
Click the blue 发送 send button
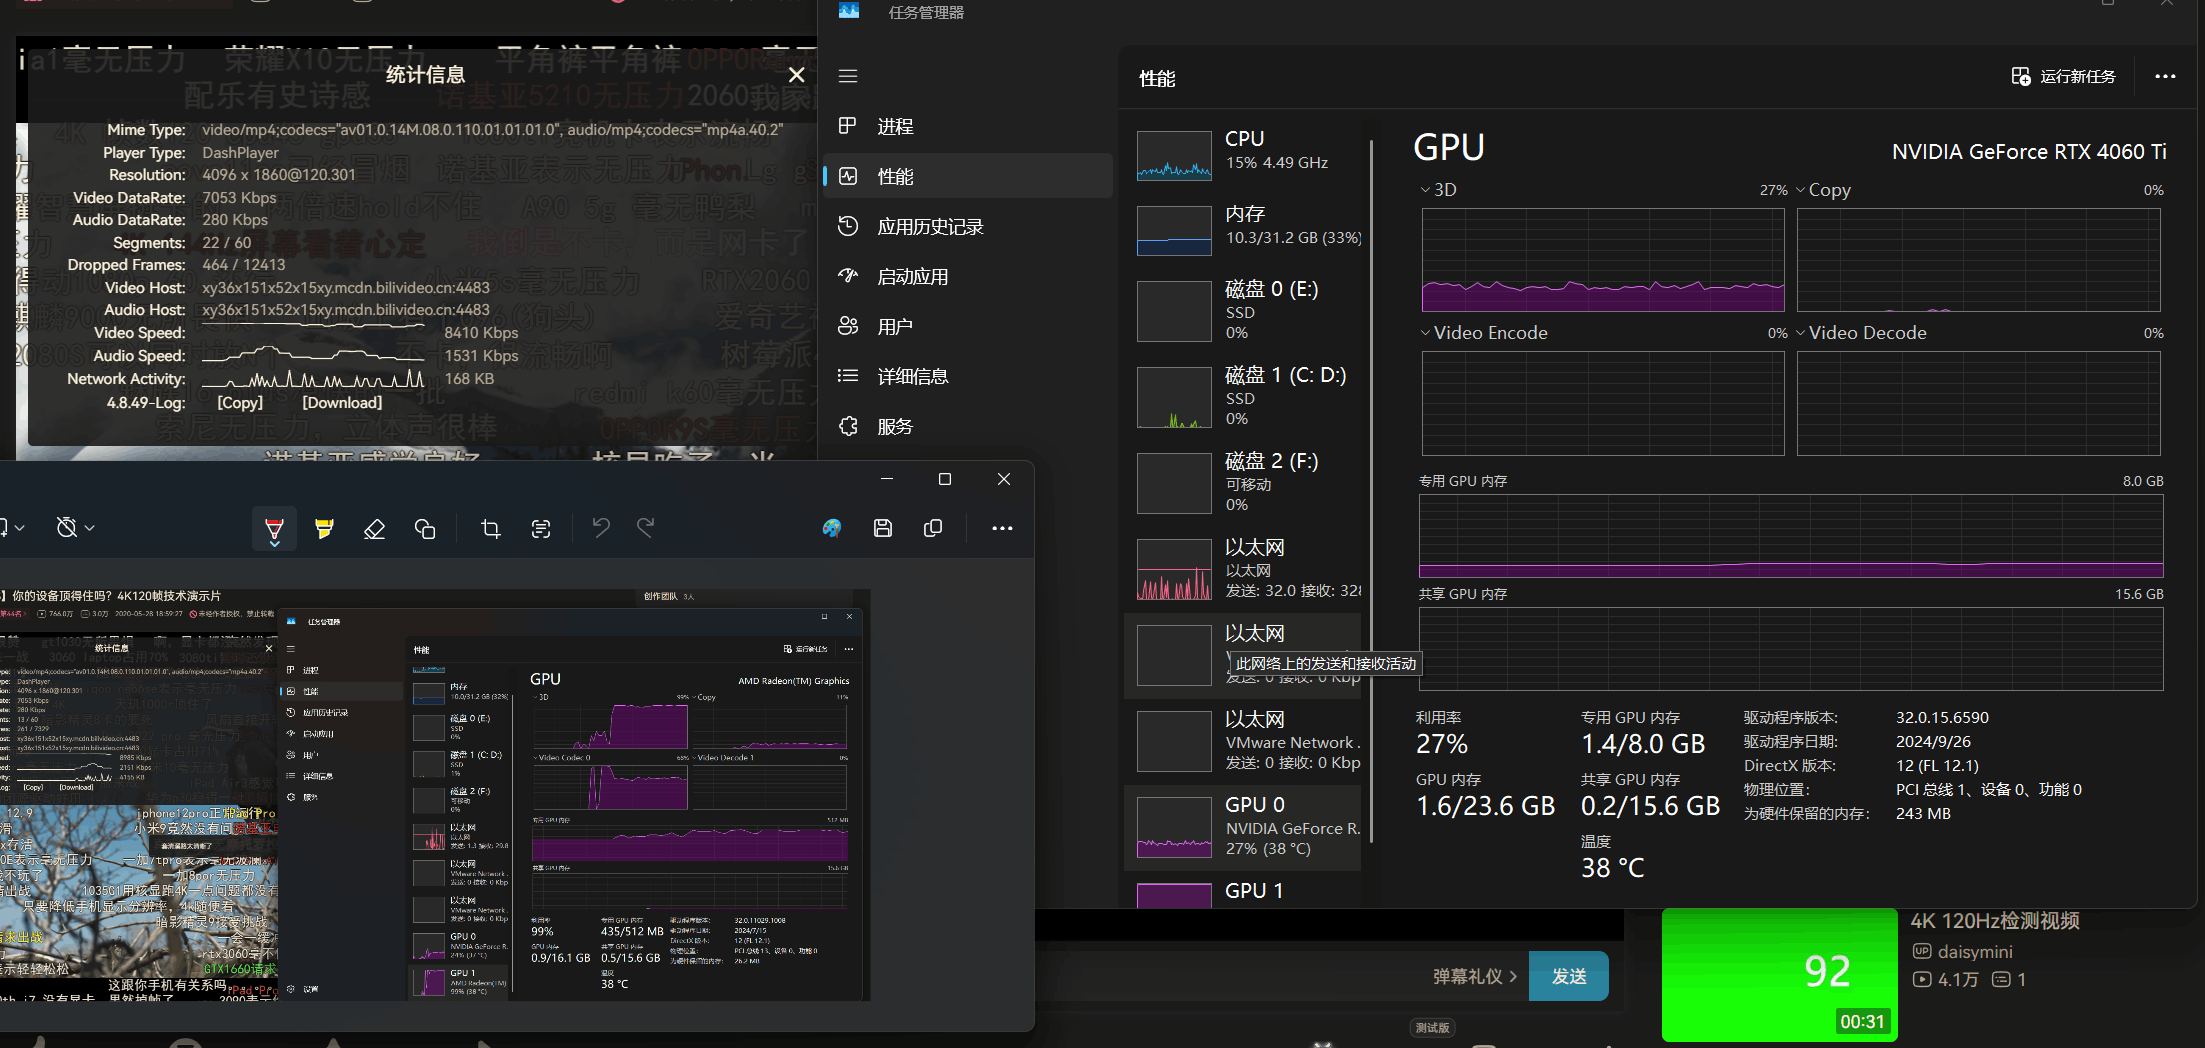click(x=1569, y=976)
